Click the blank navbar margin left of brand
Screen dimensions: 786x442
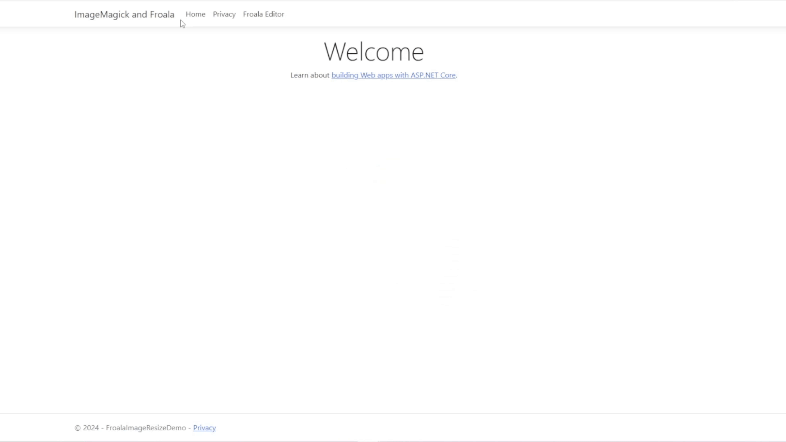[35, 14]
